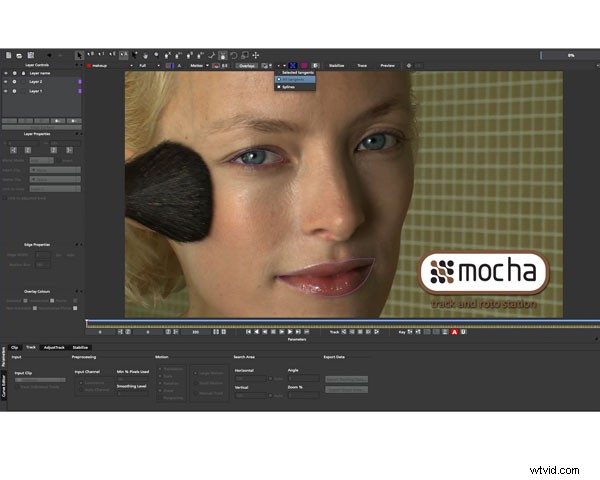Click the Overlays button
Viewport: 600px width, 480px height.
tap(246, 66)
